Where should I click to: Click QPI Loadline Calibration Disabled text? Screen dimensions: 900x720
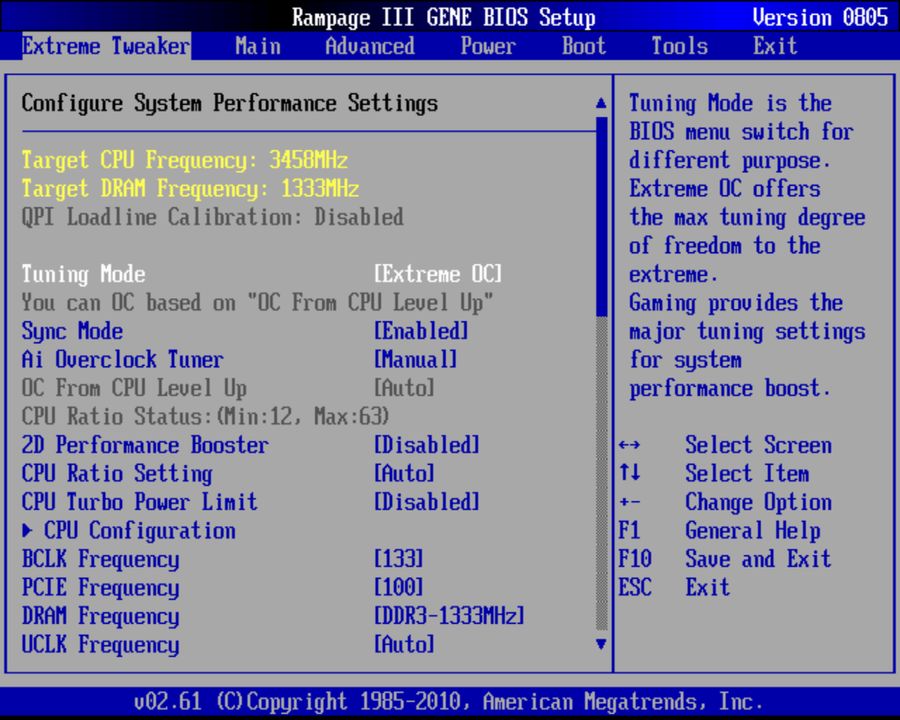pos(212,218)
